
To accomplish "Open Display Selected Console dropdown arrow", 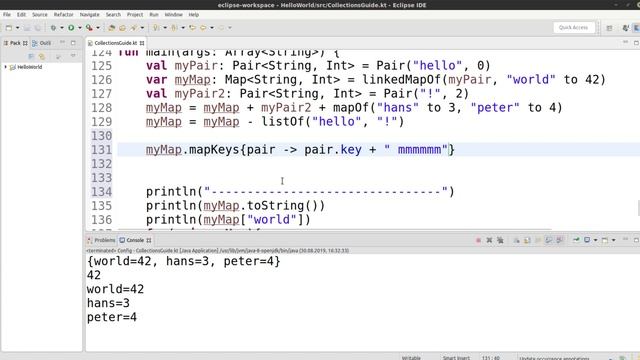I will (596, 240).
